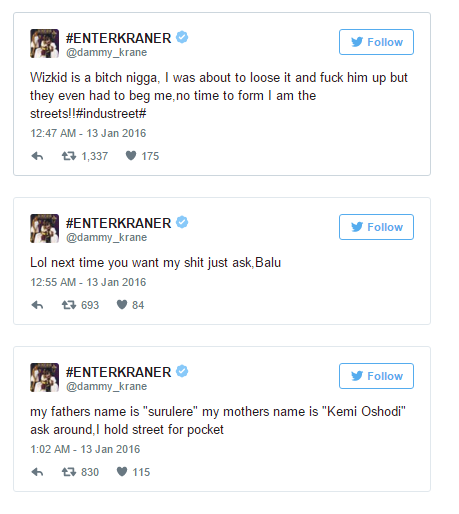Open avatar on the 12:55 AM tweet

coord(45,228)
